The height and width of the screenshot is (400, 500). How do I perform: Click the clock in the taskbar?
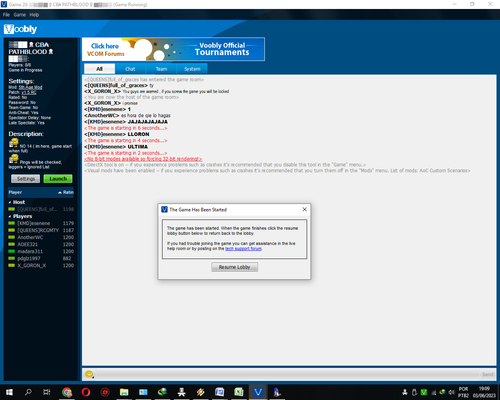tap(484, 392)
